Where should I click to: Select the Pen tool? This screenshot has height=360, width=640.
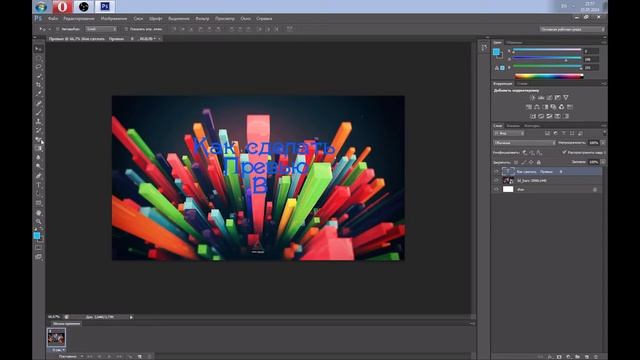coord(38,176)
